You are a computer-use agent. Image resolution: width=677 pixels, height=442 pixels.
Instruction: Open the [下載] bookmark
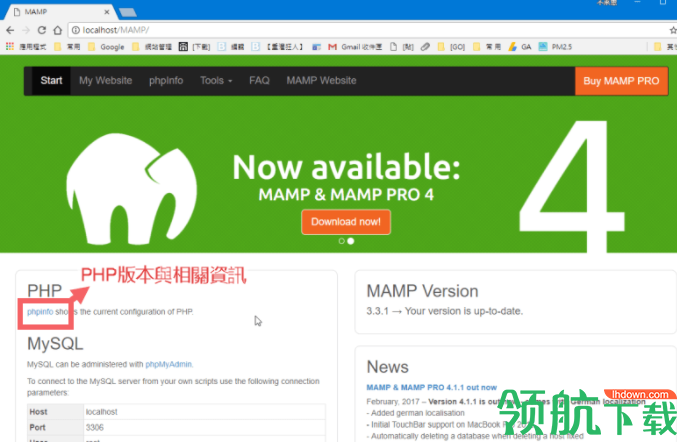(195, 47)
